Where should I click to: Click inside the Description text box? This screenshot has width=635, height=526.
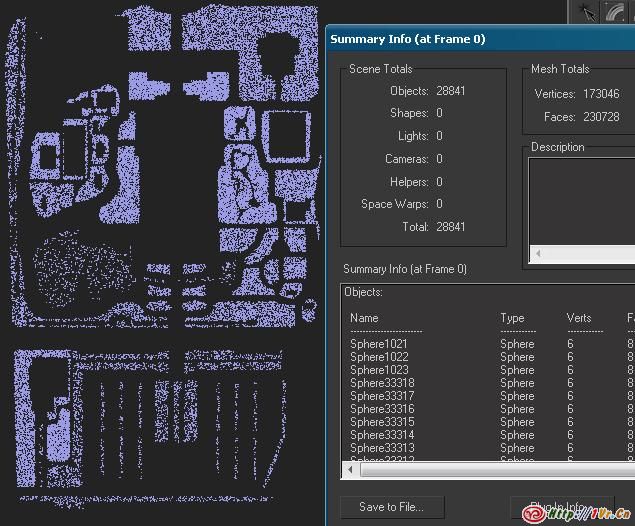(x=582, y=200)
